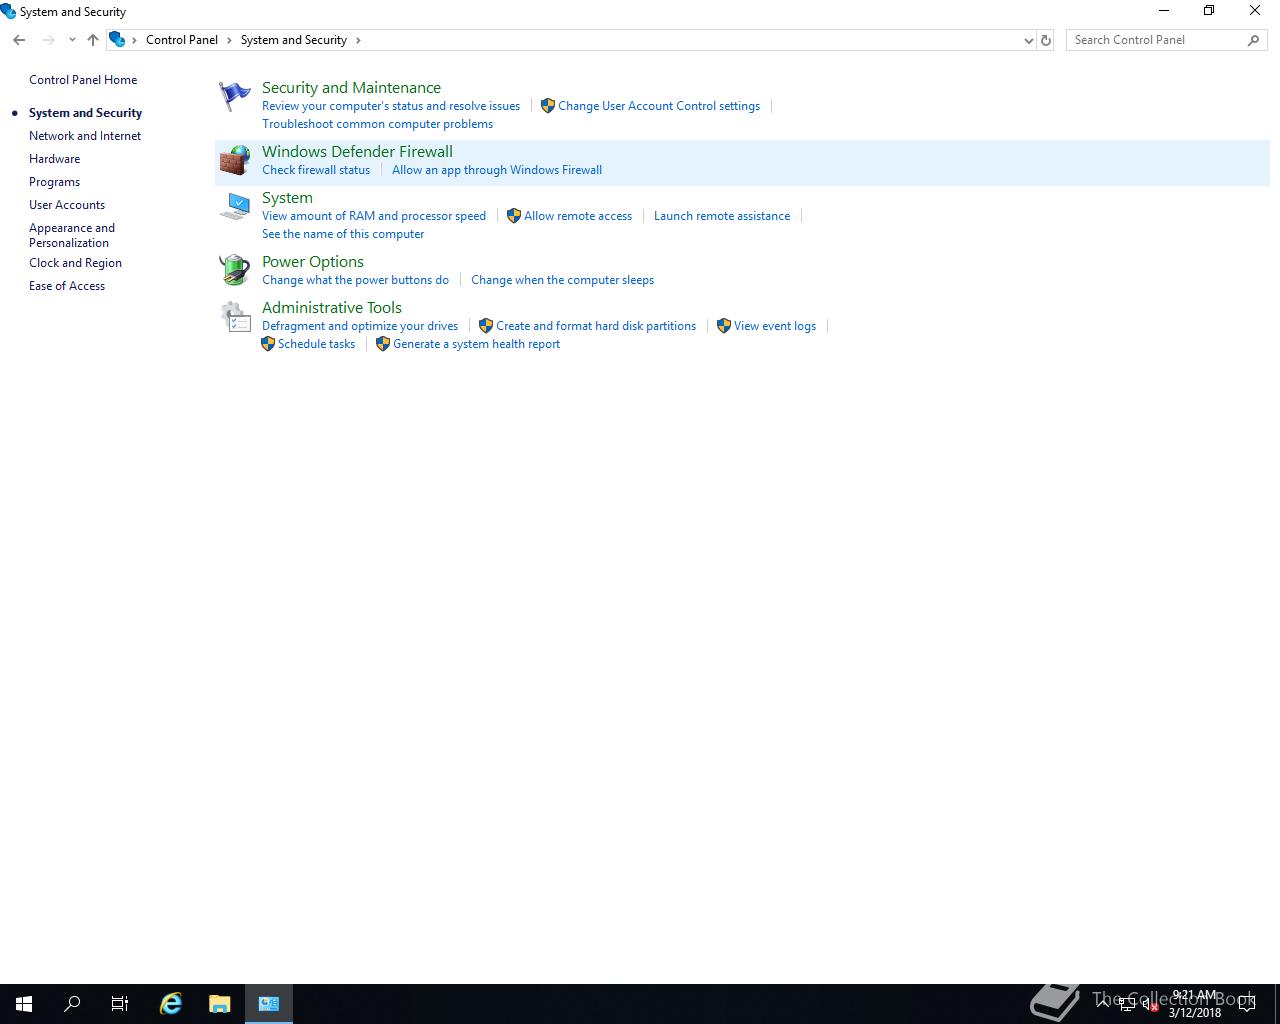Viewport: 1280px width, 1024px height.
Task: Click System and Security breadcrumb
Action: tap(294, 40)
